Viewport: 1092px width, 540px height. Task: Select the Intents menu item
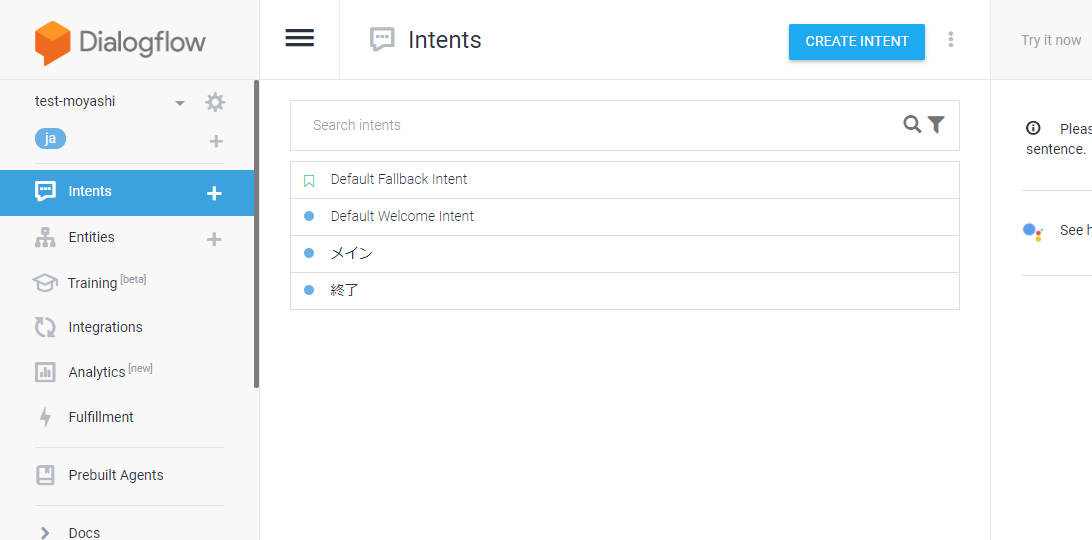tap(127, 192)
